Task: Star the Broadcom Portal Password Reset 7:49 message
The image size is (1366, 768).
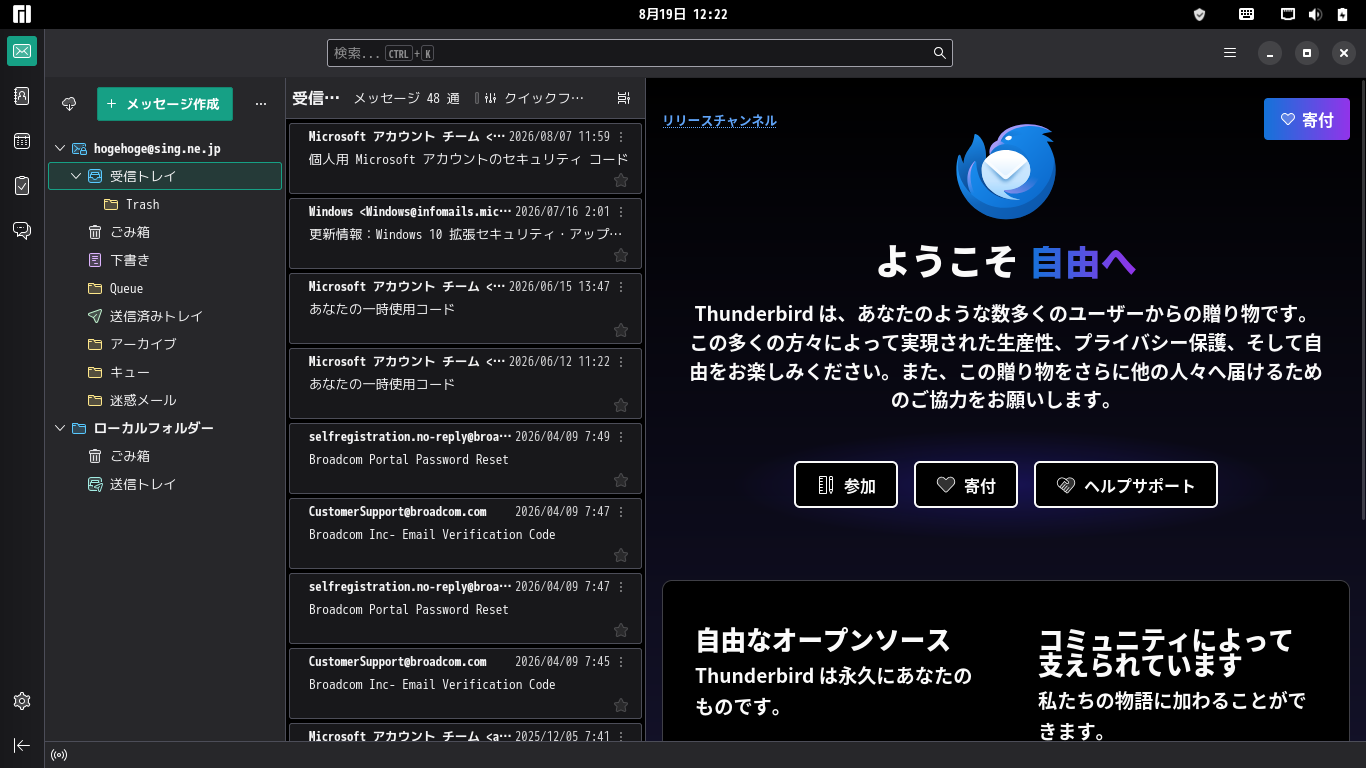Action: 621,480
